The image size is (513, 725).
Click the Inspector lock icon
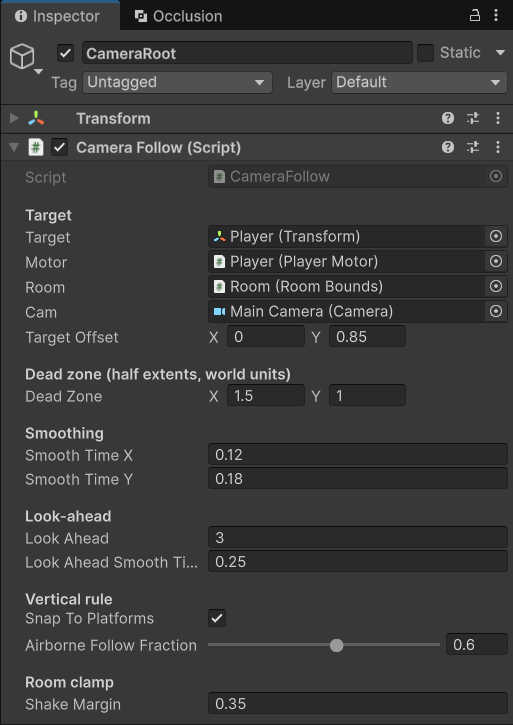click(475, 16)
